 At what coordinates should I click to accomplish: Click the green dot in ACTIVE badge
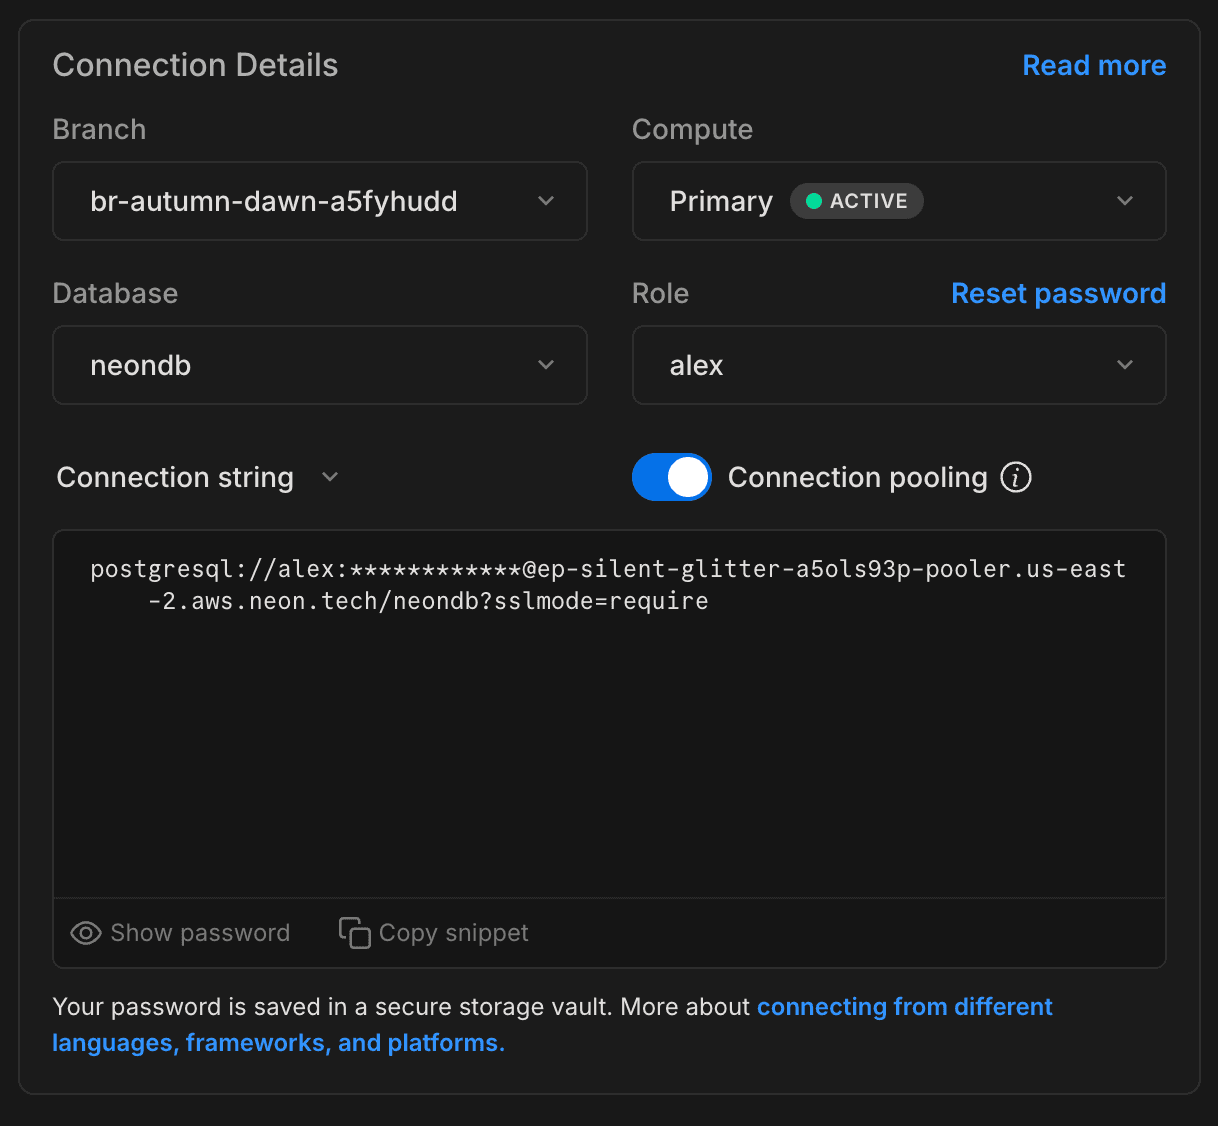pos(812,201)
